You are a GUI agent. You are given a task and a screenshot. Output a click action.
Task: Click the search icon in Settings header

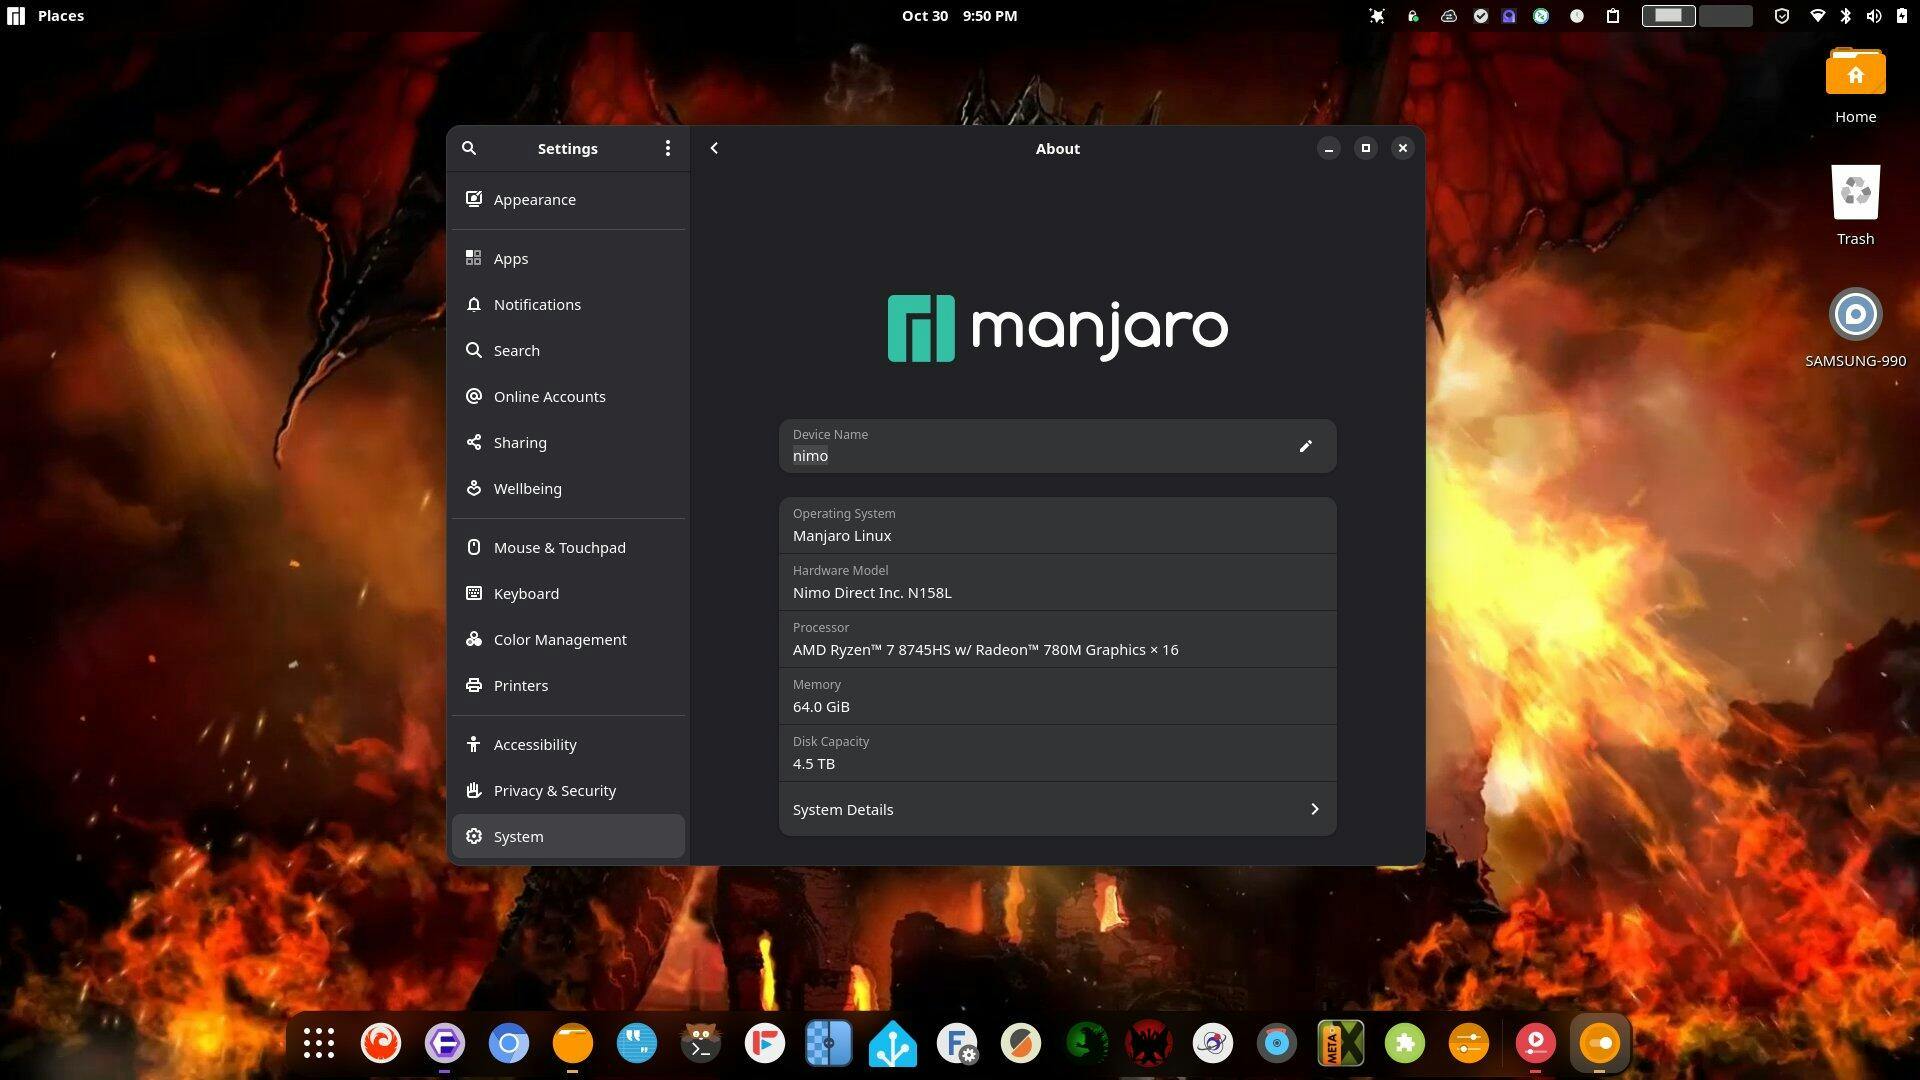pos(469,148)
